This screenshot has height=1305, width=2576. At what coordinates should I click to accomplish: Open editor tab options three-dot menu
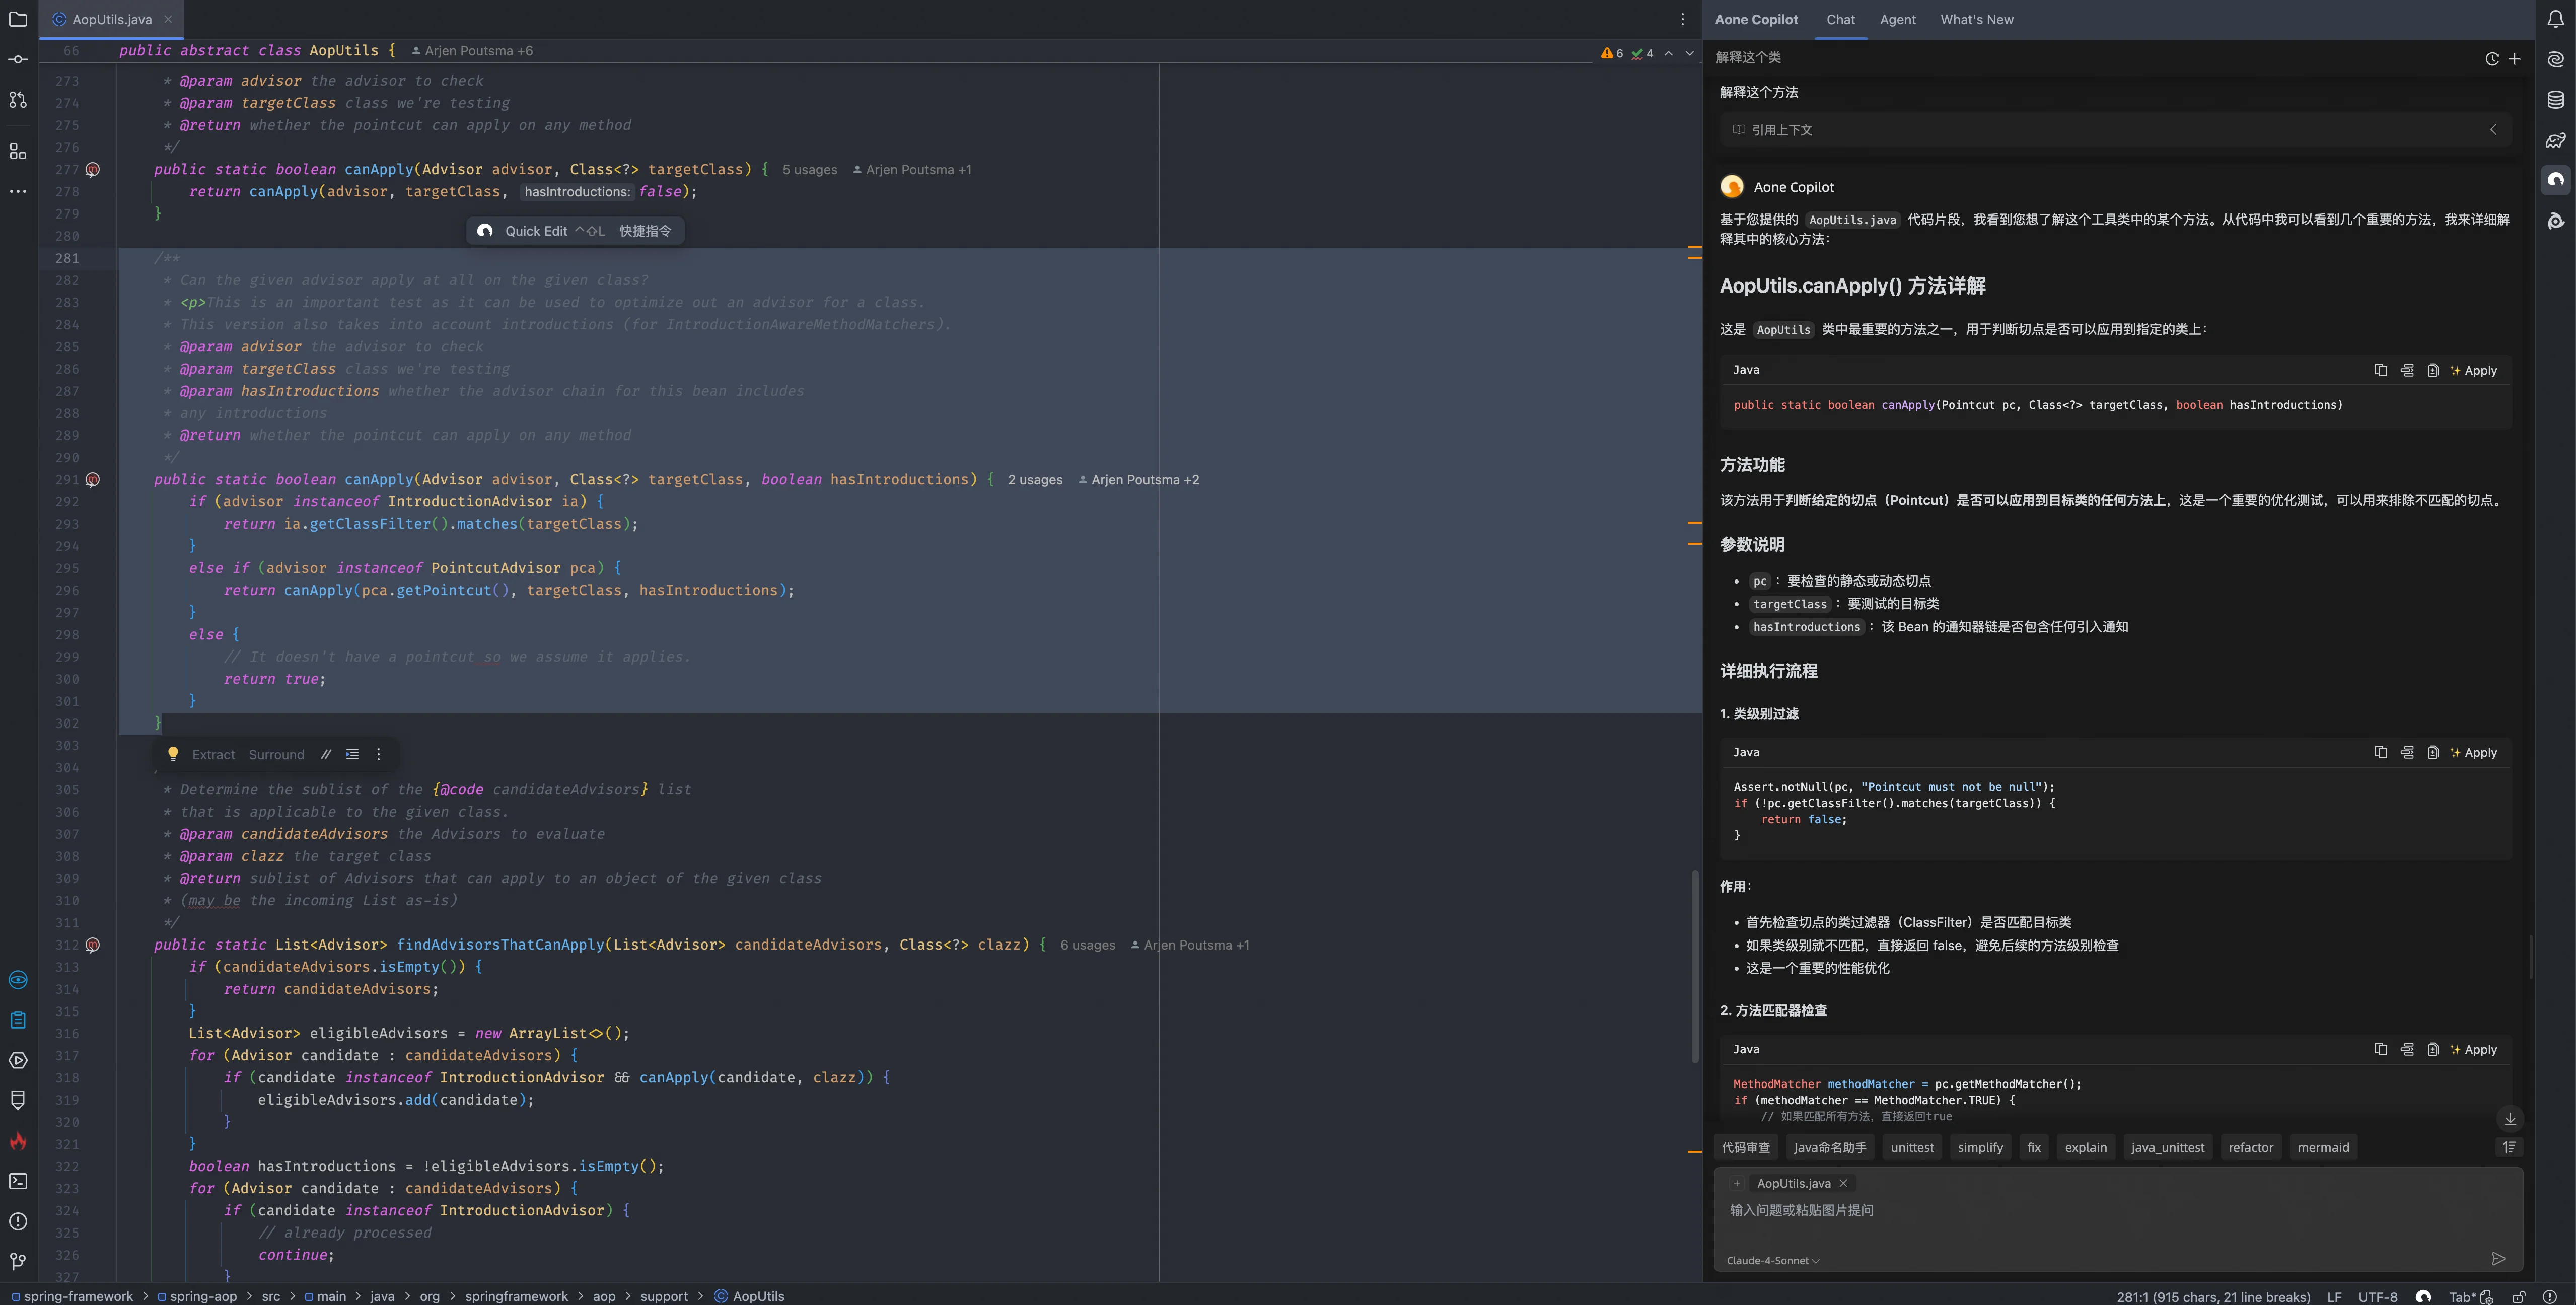pyautogui.click(x=1682, y=19)
